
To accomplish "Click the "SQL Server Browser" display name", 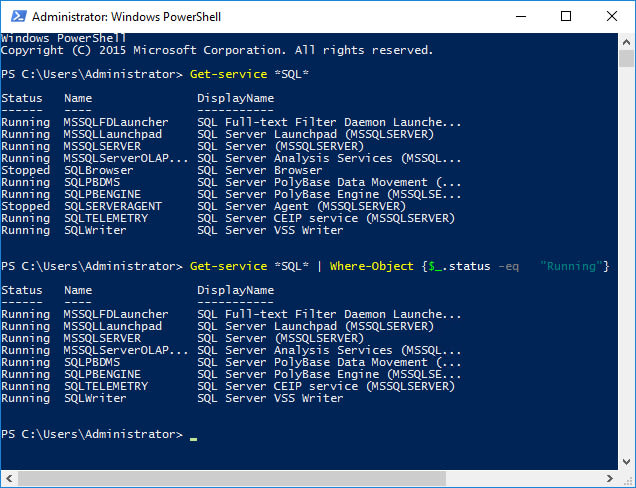I will click(x=260, y=170).
